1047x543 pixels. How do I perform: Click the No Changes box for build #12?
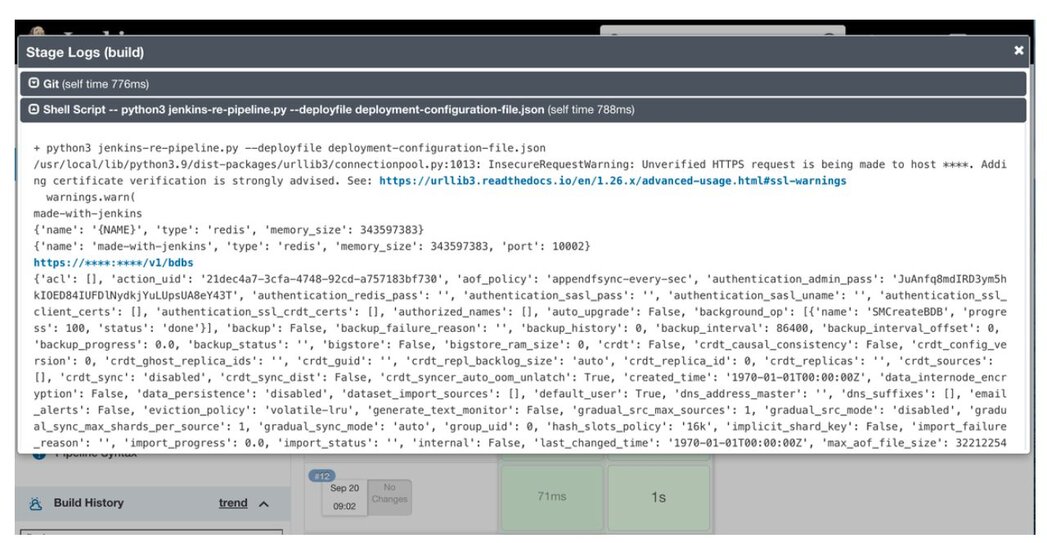[x=389, y=497]
